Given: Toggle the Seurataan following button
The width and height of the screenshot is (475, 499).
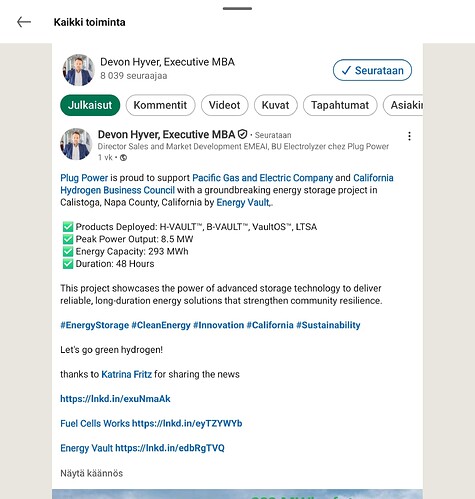Looking at the screenshot, I should click(x=372, y=70).
